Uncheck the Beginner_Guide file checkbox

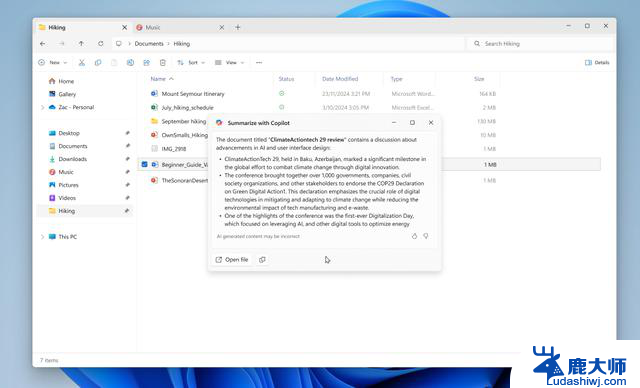coord(144,164)
